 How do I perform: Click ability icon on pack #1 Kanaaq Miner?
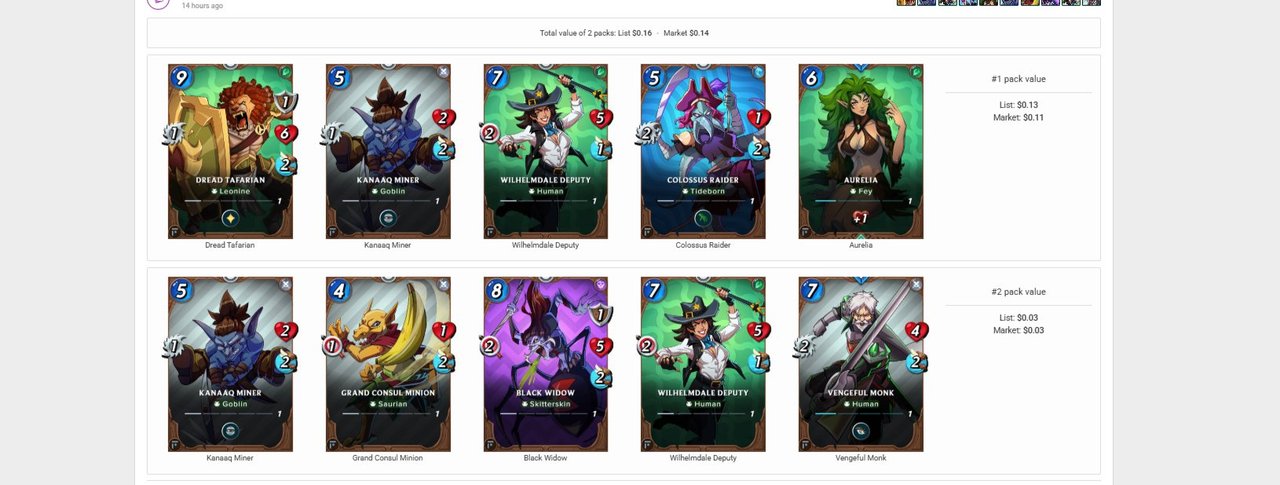click(x=388, y=218)
